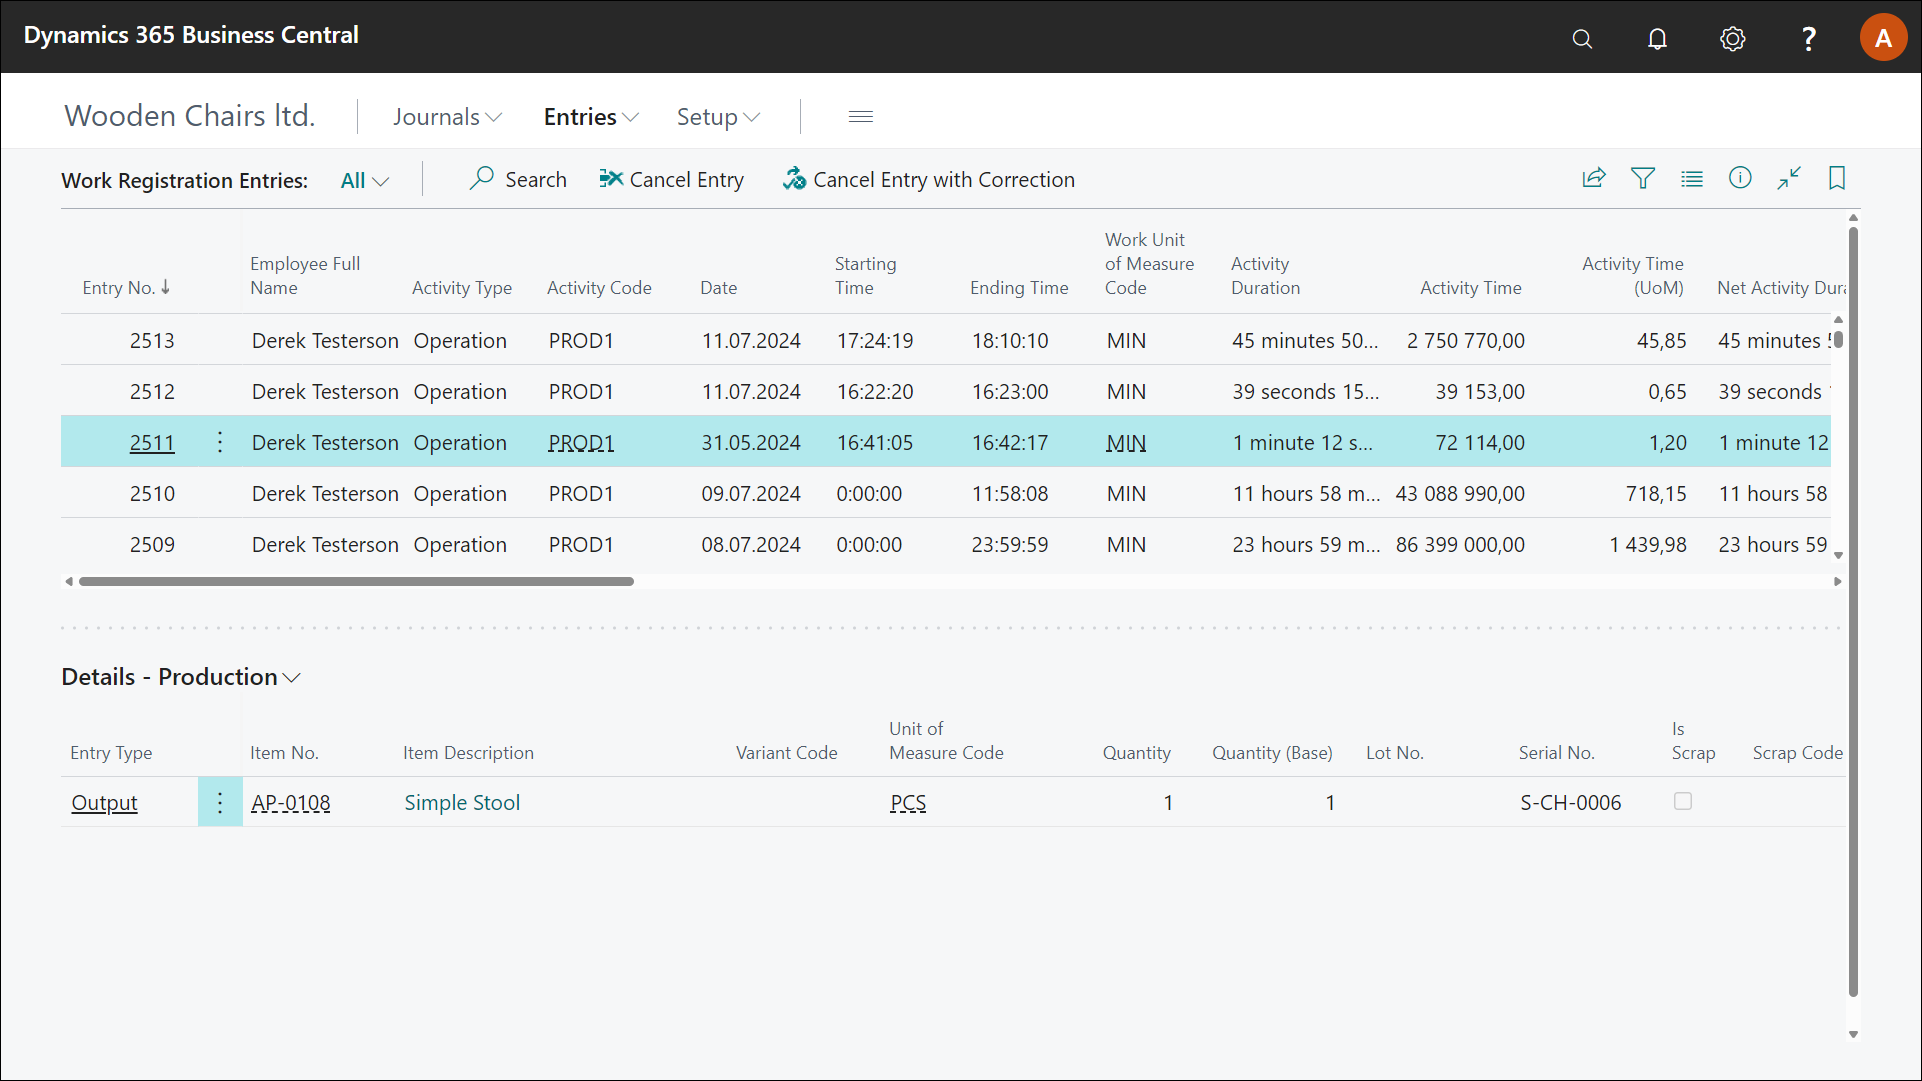The height and width of the screenshot is (1081, 1922).
Task: Expand Details - Production dropdown
Action: (181, 677)
